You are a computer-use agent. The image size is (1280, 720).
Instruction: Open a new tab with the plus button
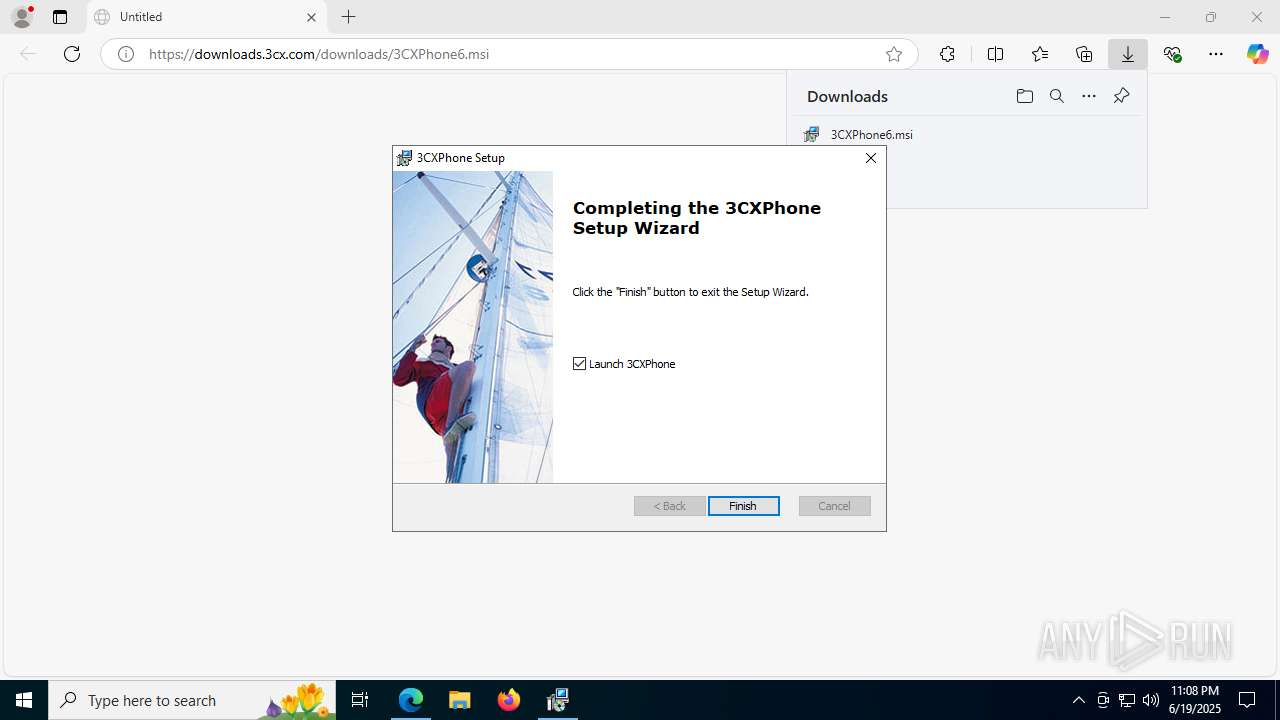348,17
